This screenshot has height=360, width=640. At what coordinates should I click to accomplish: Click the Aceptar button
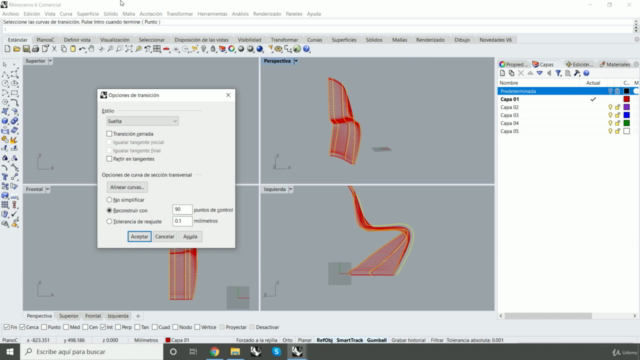coord(139,237)
